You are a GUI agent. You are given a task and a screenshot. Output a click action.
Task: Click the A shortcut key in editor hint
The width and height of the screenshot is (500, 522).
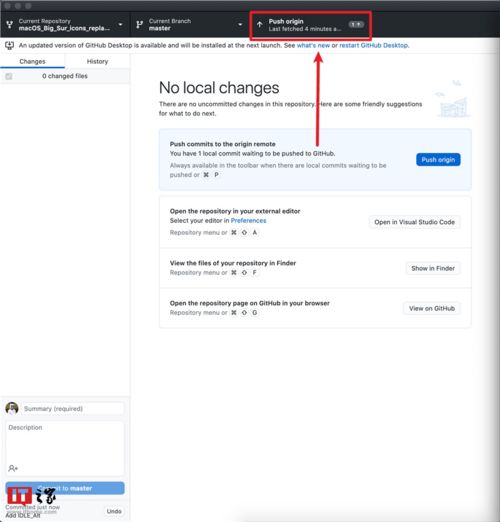coord(255,232)
